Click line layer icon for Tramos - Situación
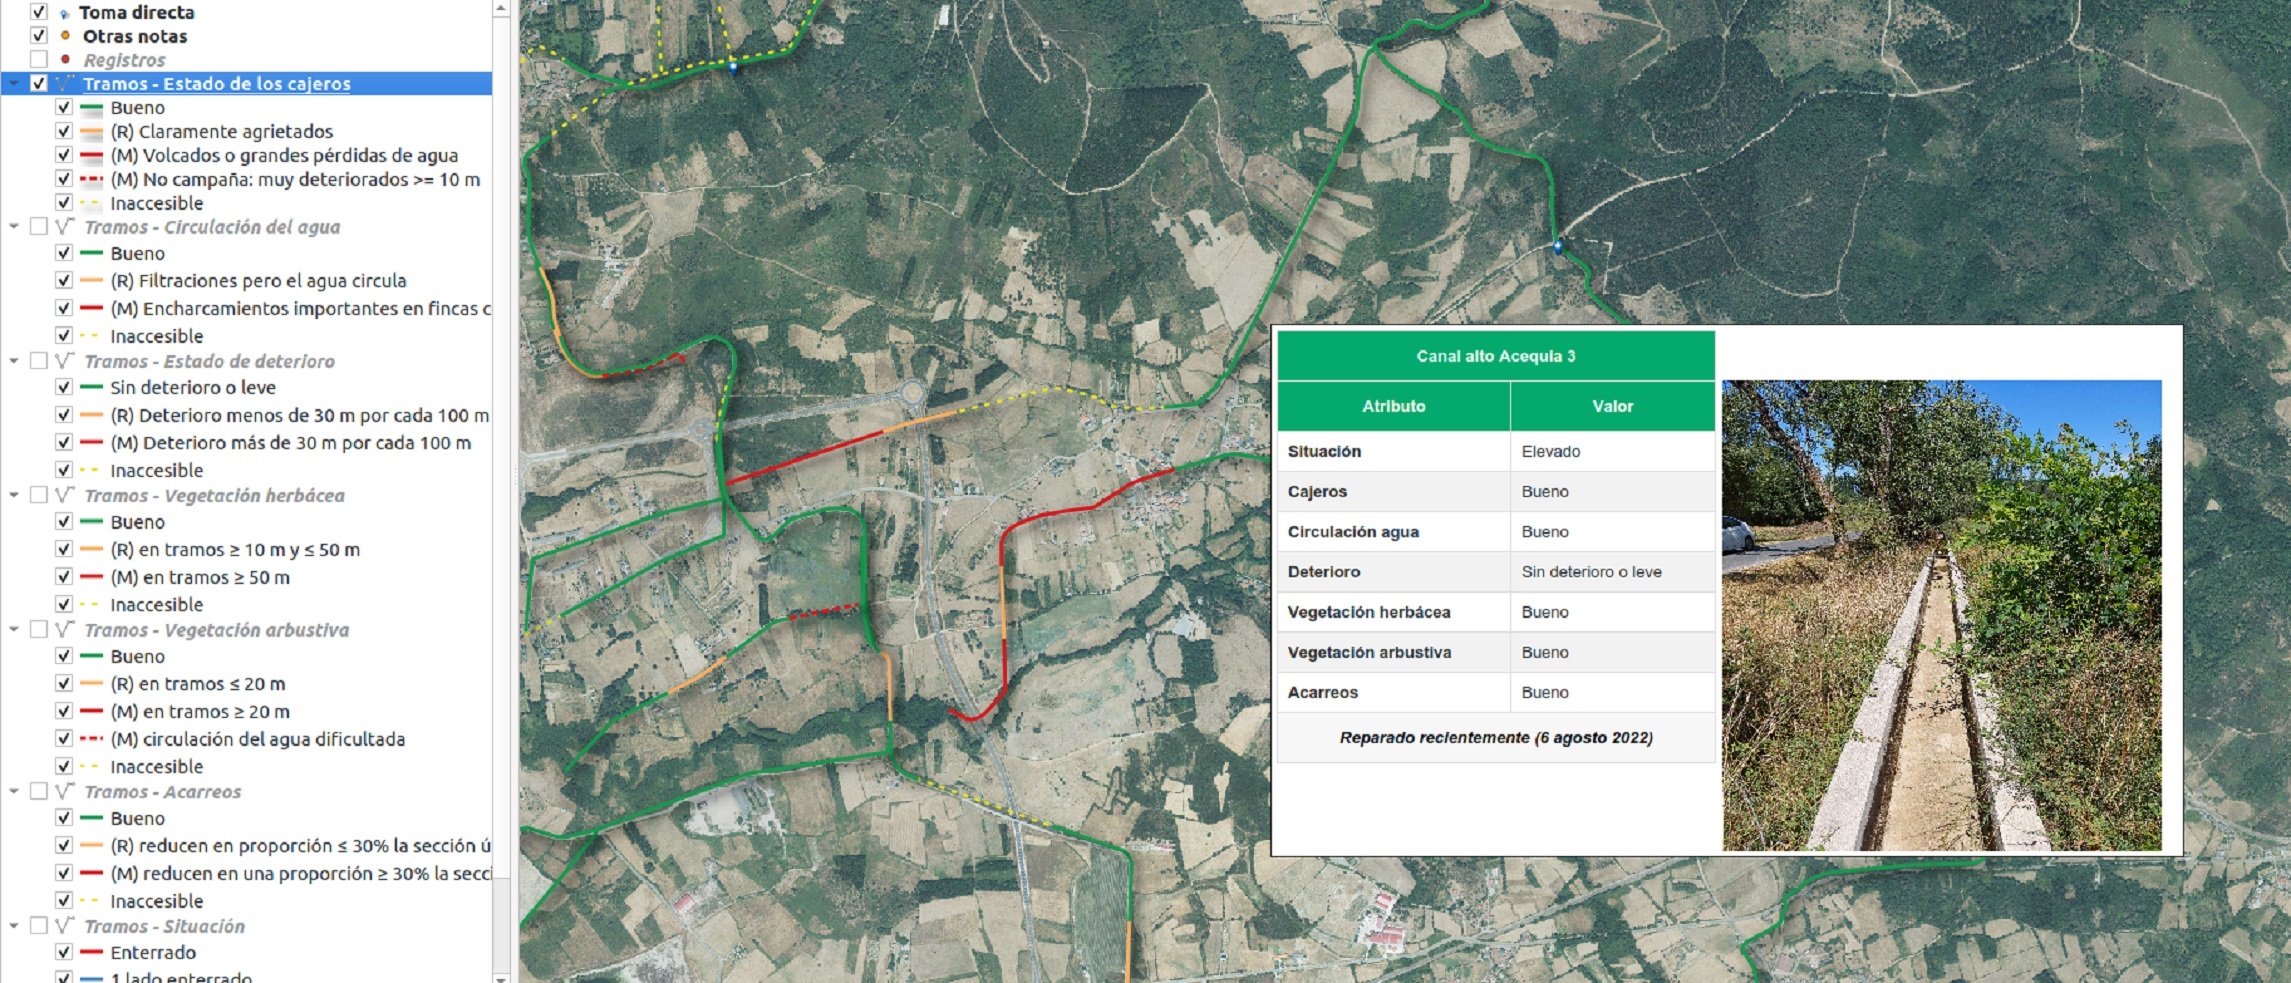The height and width of the screenshot is (983, 2291). coord(65,926)
